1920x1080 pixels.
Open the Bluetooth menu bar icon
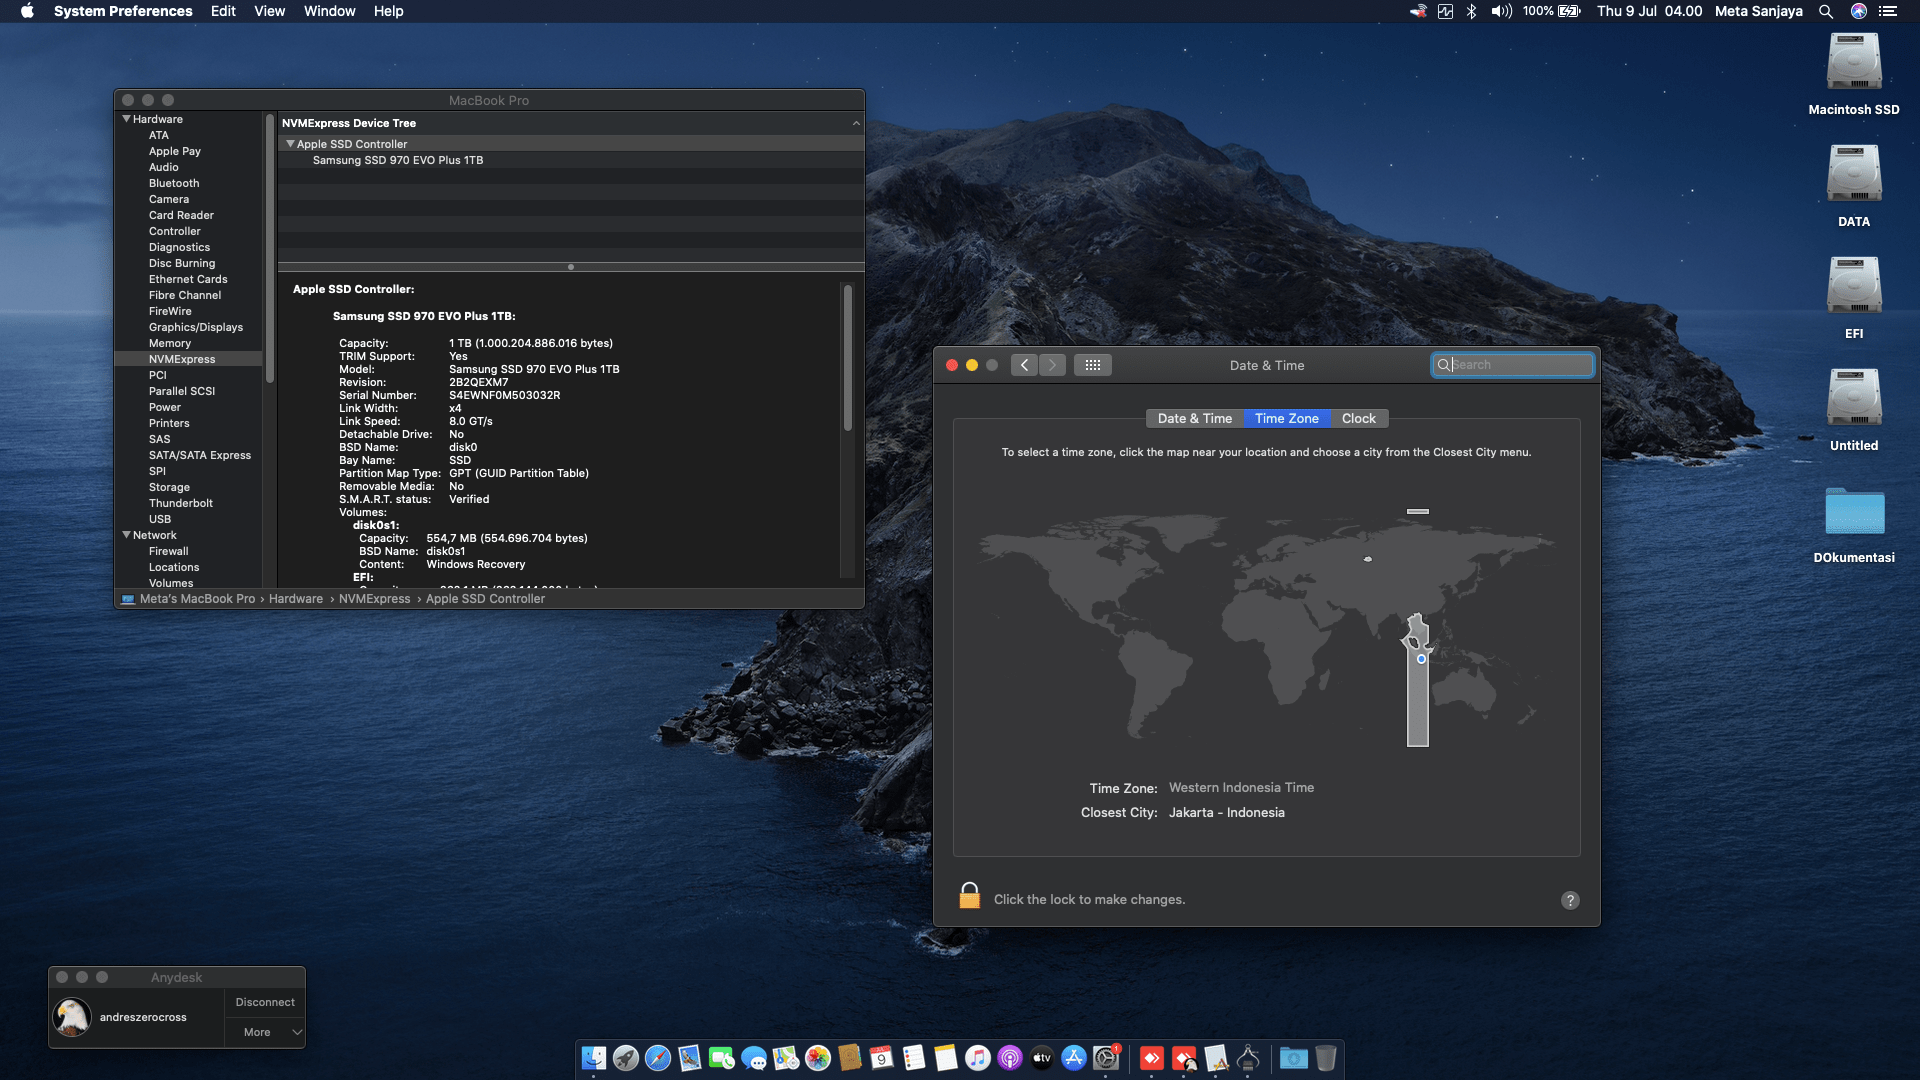point(1471,11)
